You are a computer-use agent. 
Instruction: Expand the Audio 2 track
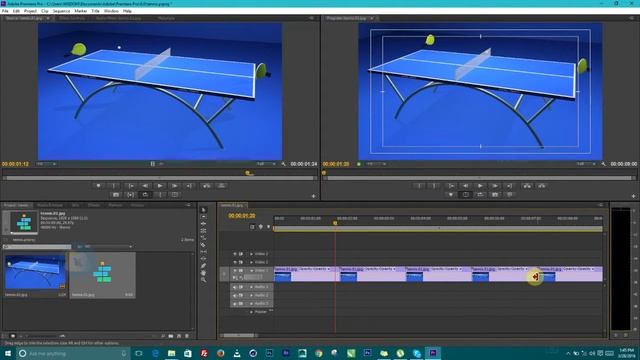point(251,296)
